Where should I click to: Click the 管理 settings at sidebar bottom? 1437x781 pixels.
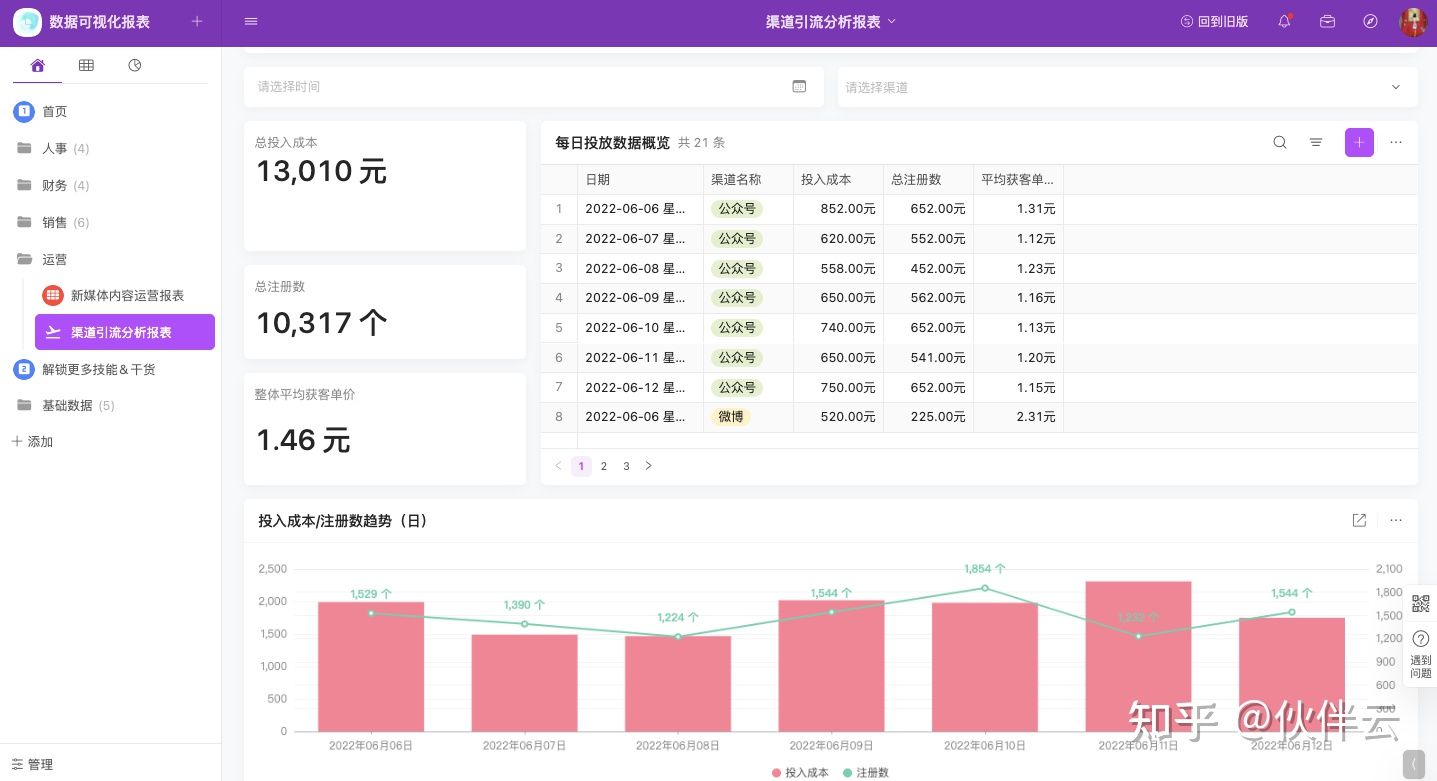(x=32, y=764)
